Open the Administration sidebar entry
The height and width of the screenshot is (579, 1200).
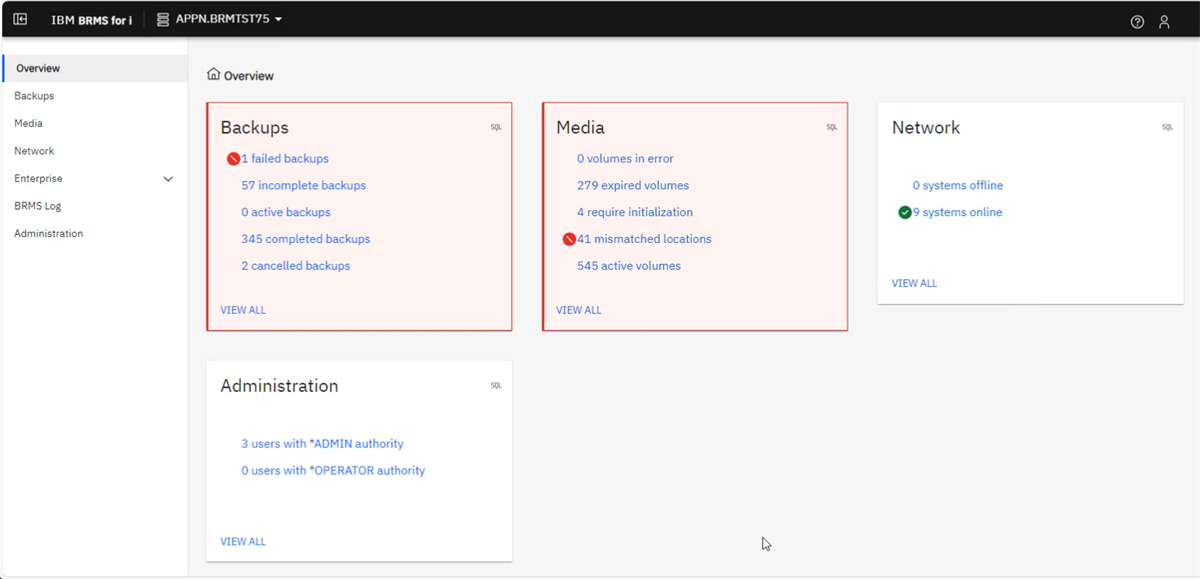click(46, 233)
